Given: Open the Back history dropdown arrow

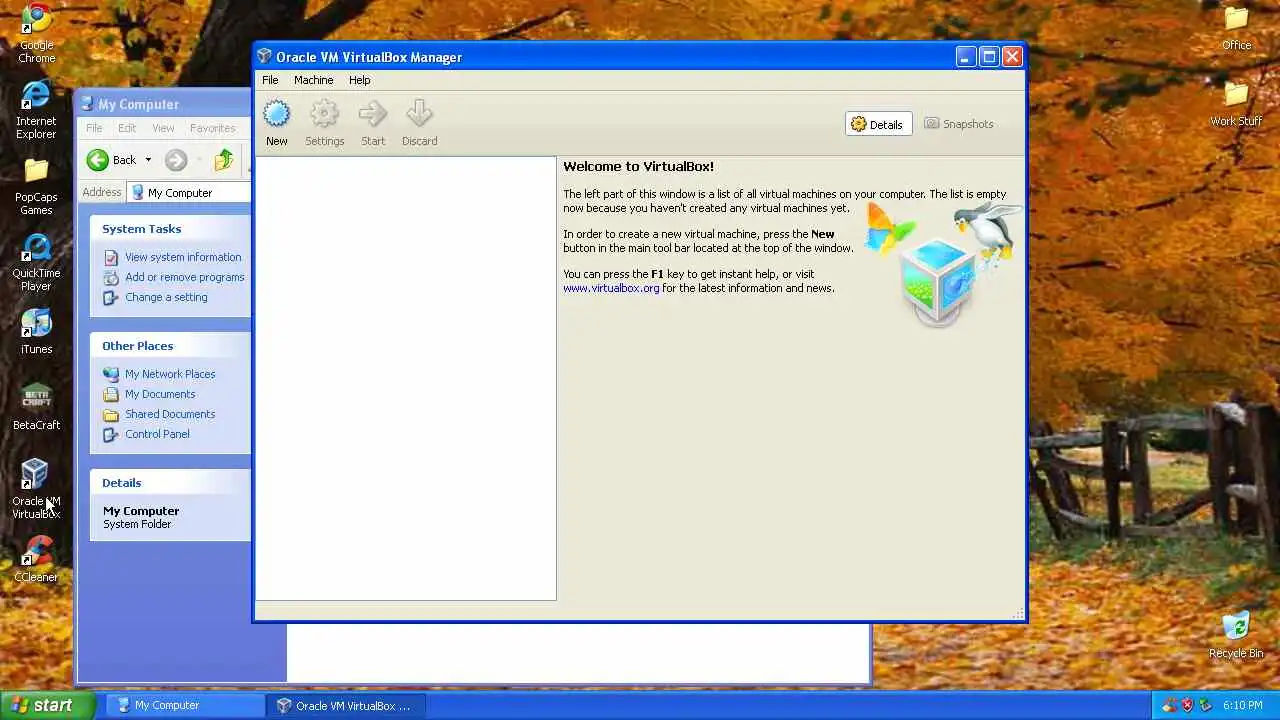Looking at the screenshot, I should click(148, 160).
